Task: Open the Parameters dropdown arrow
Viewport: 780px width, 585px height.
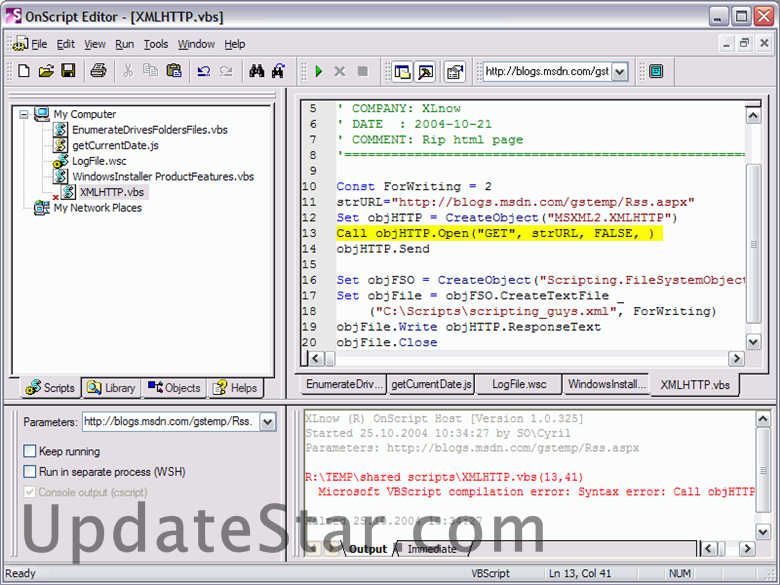Action: pyautogui.click(x=268, y=422)
